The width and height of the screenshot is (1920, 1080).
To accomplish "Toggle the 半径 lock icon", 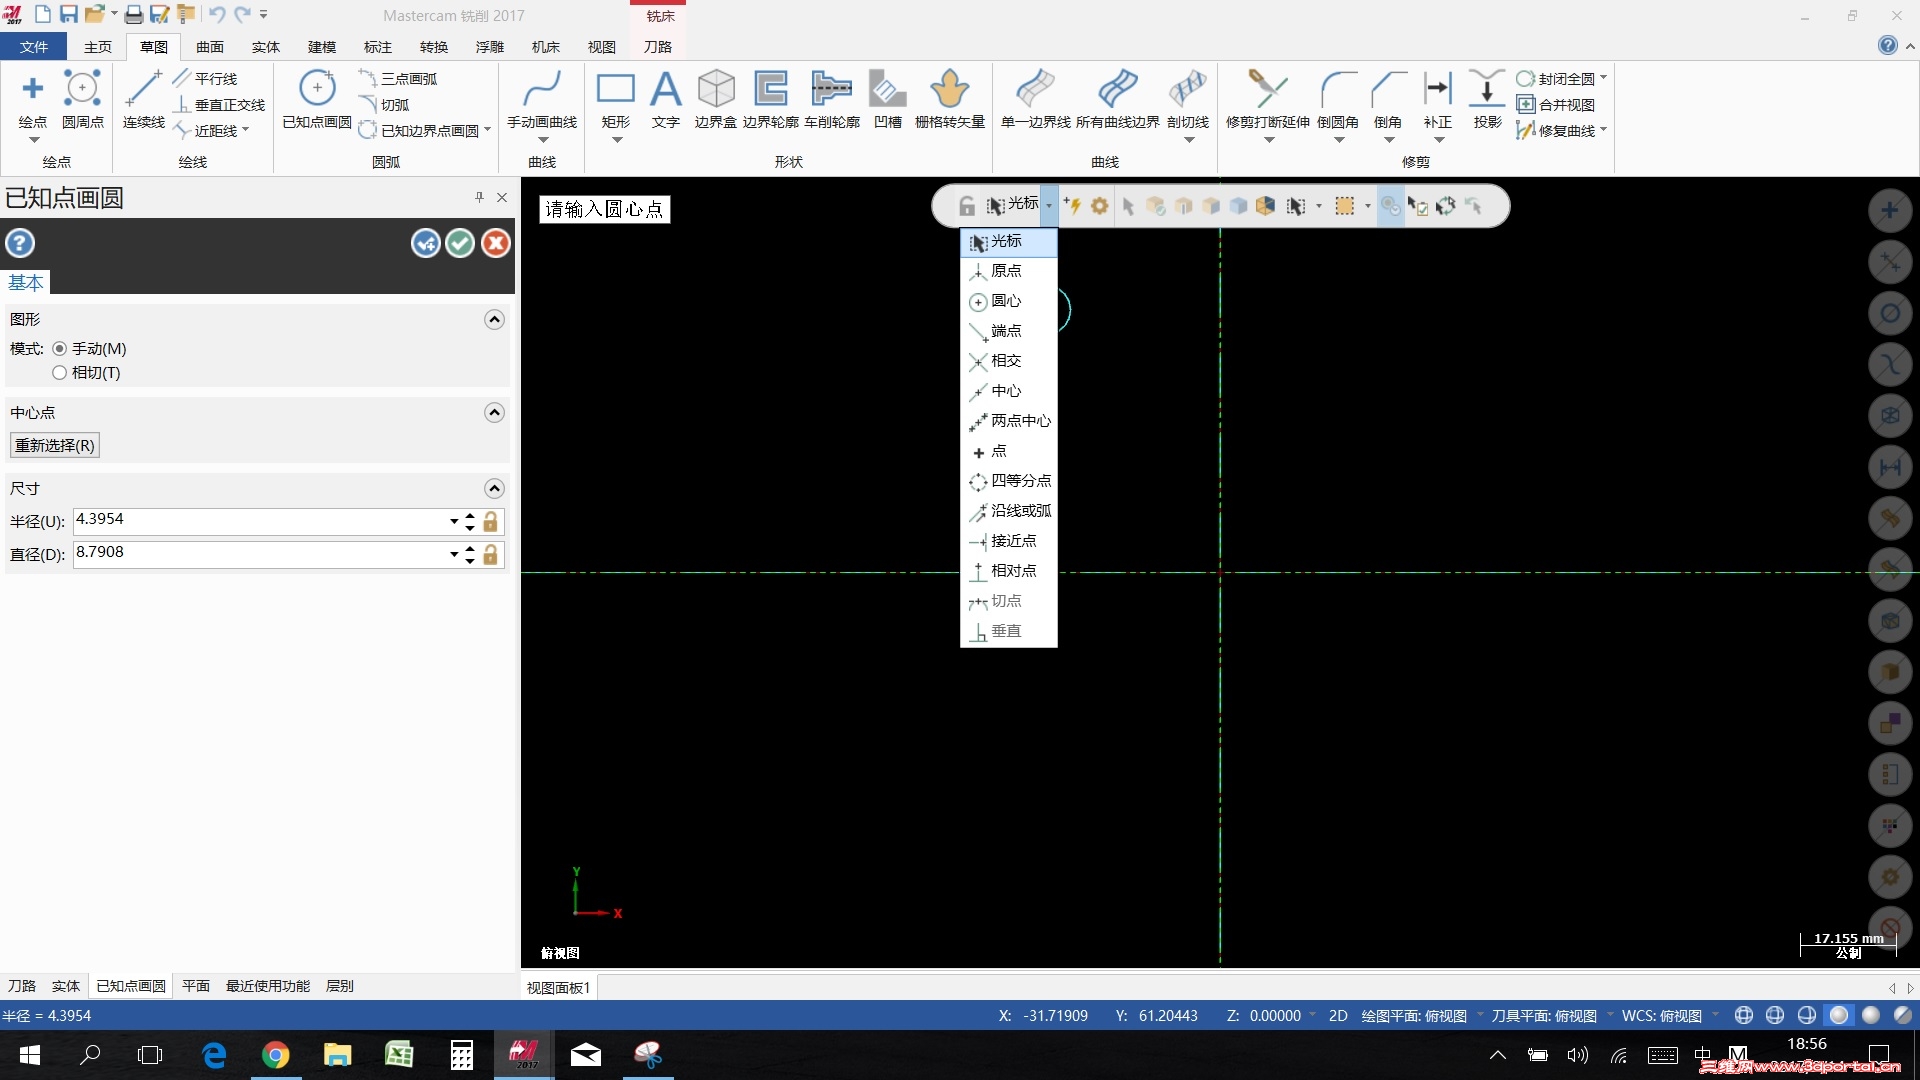I will [490, 522].
